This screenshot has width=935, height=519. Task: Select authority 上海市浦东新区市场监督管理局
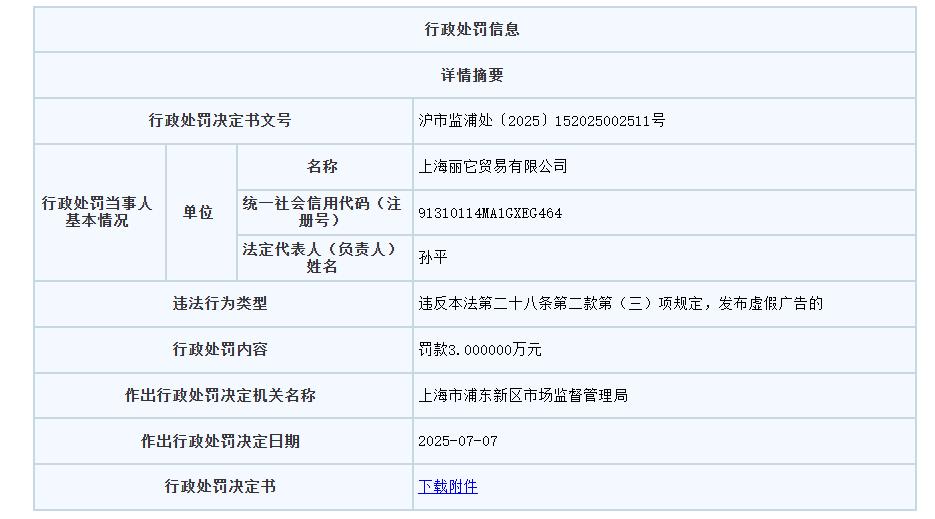(x=523, y=396)
